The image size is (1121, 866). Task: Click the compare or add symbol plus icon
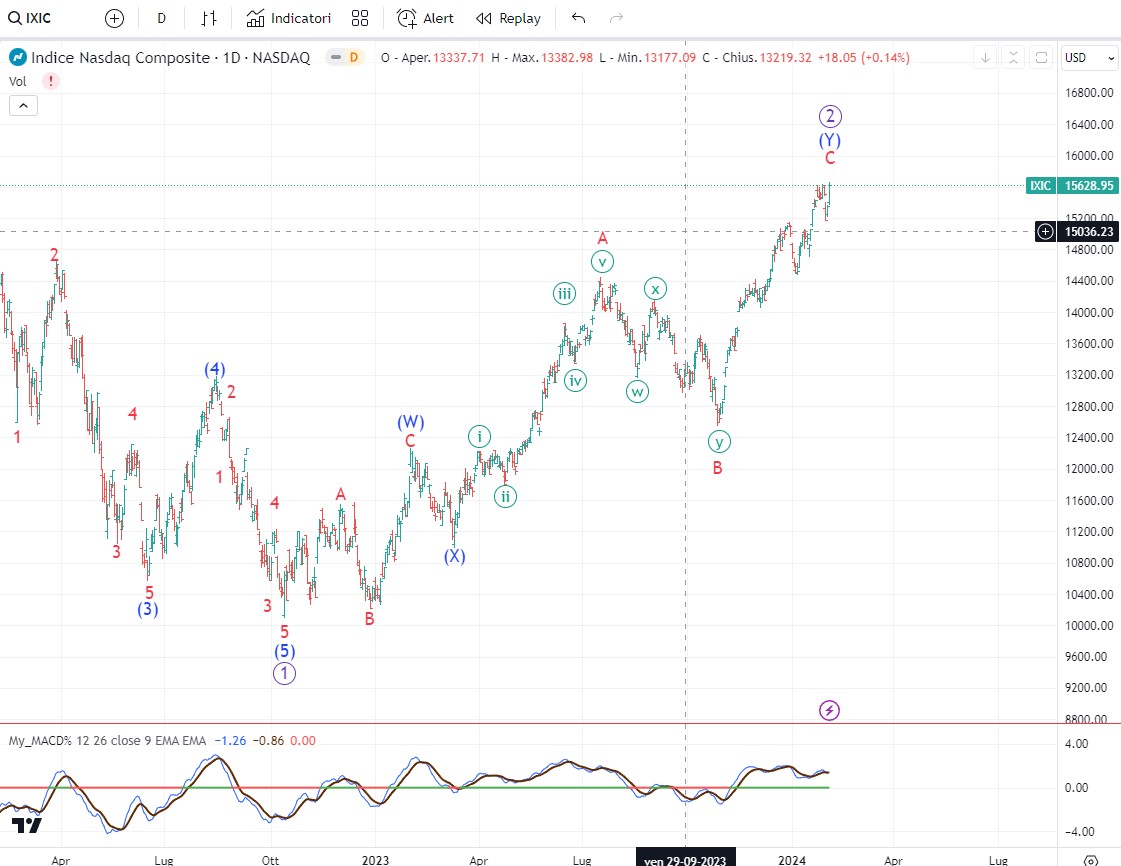pyautogui.click(x=114, y=18)
